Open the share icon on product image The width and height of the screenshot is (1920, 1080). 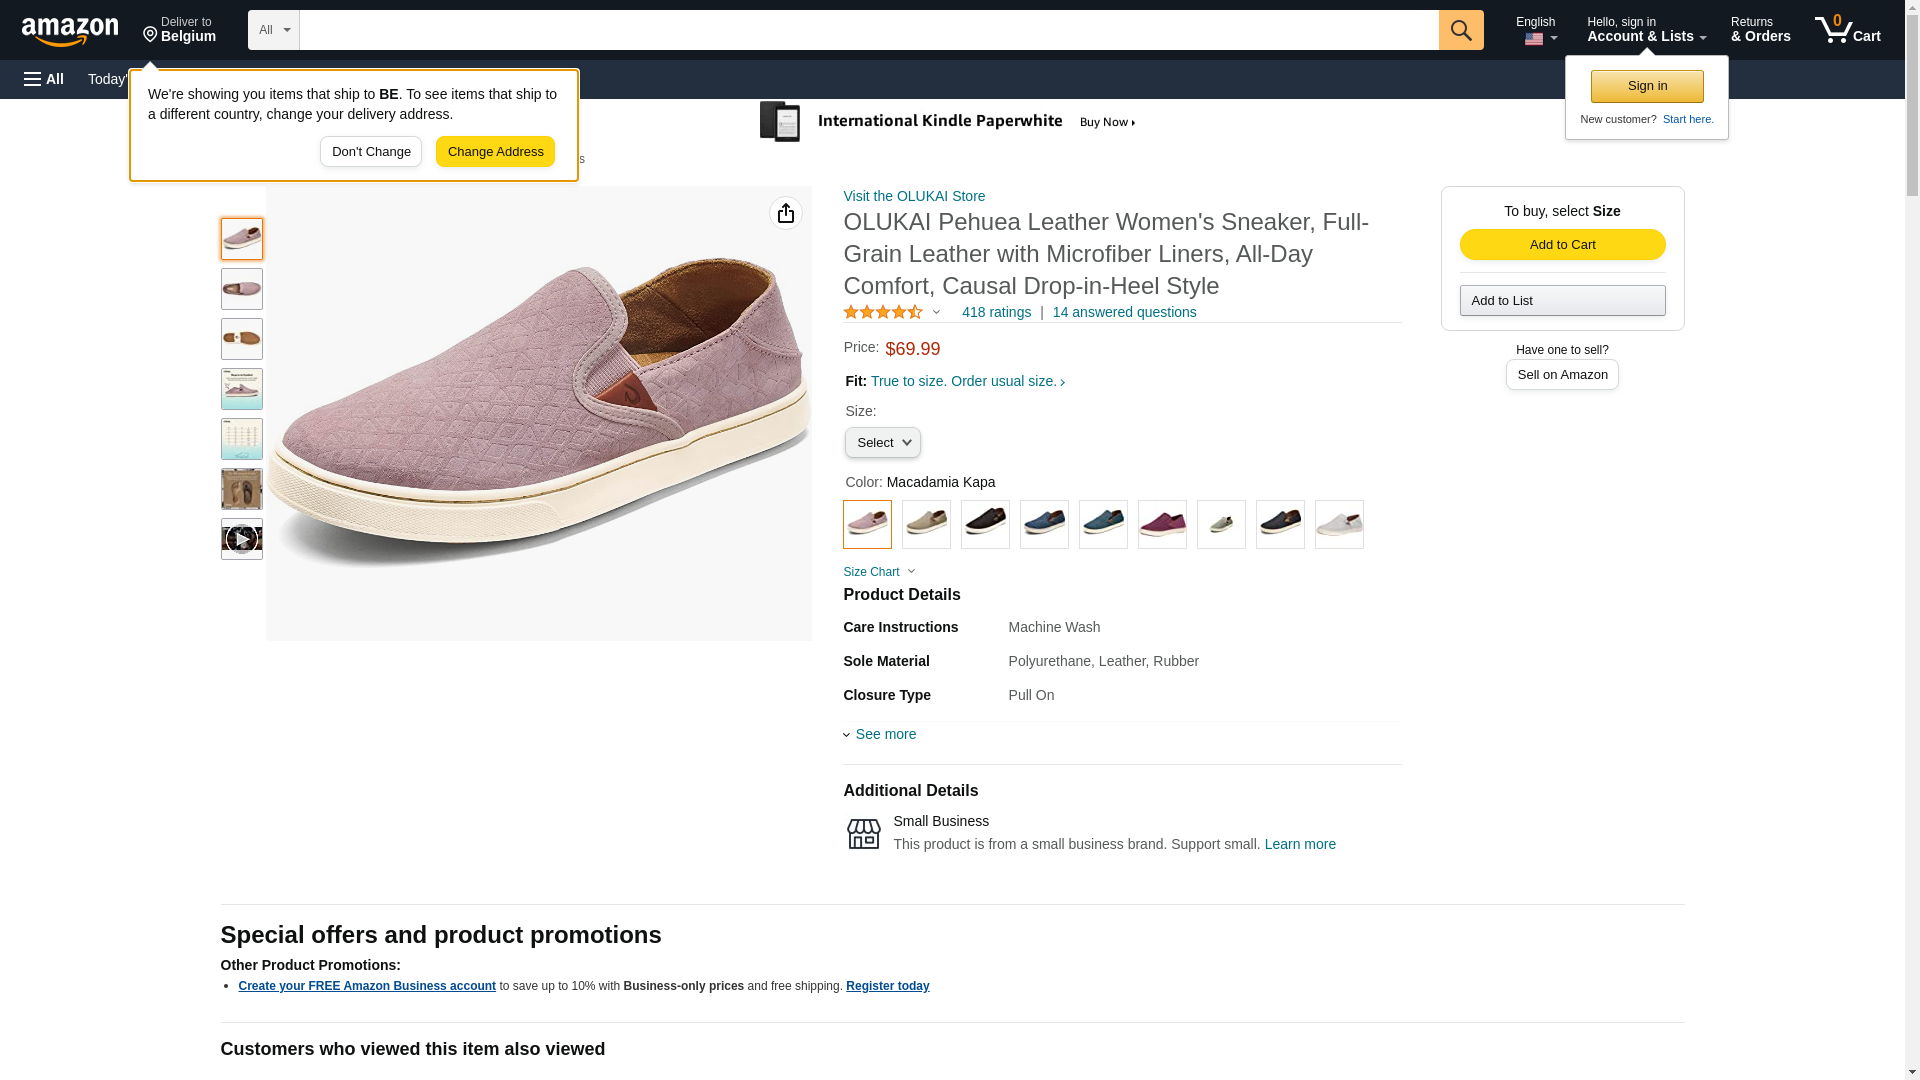click(x=786, y=213)
